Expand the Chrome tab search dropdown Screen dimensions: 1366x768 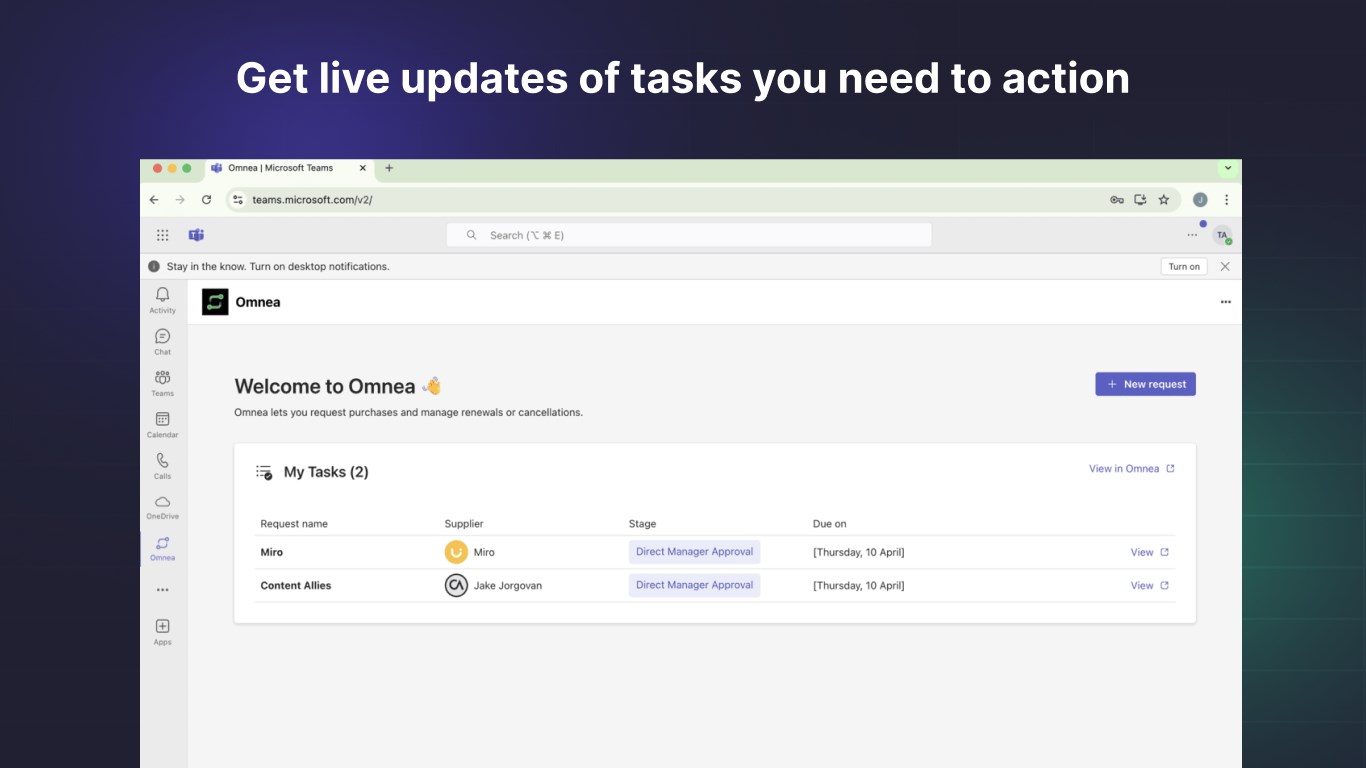click(x=1227, y=168)
